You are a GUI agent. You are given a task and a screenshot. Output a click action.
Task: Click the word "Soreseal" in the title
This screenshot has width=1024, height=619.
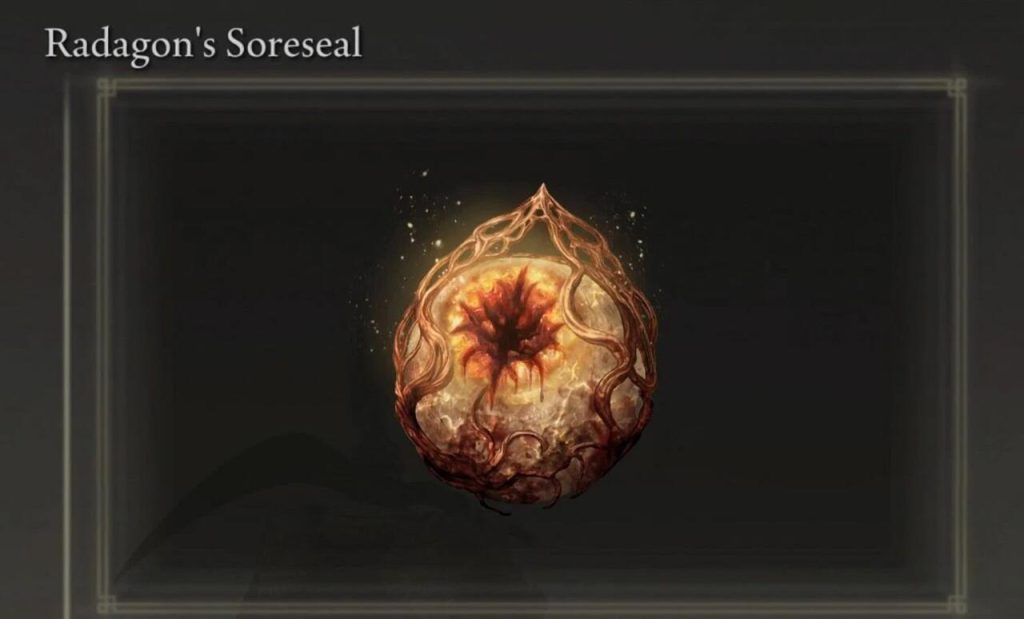pos(294,44)
